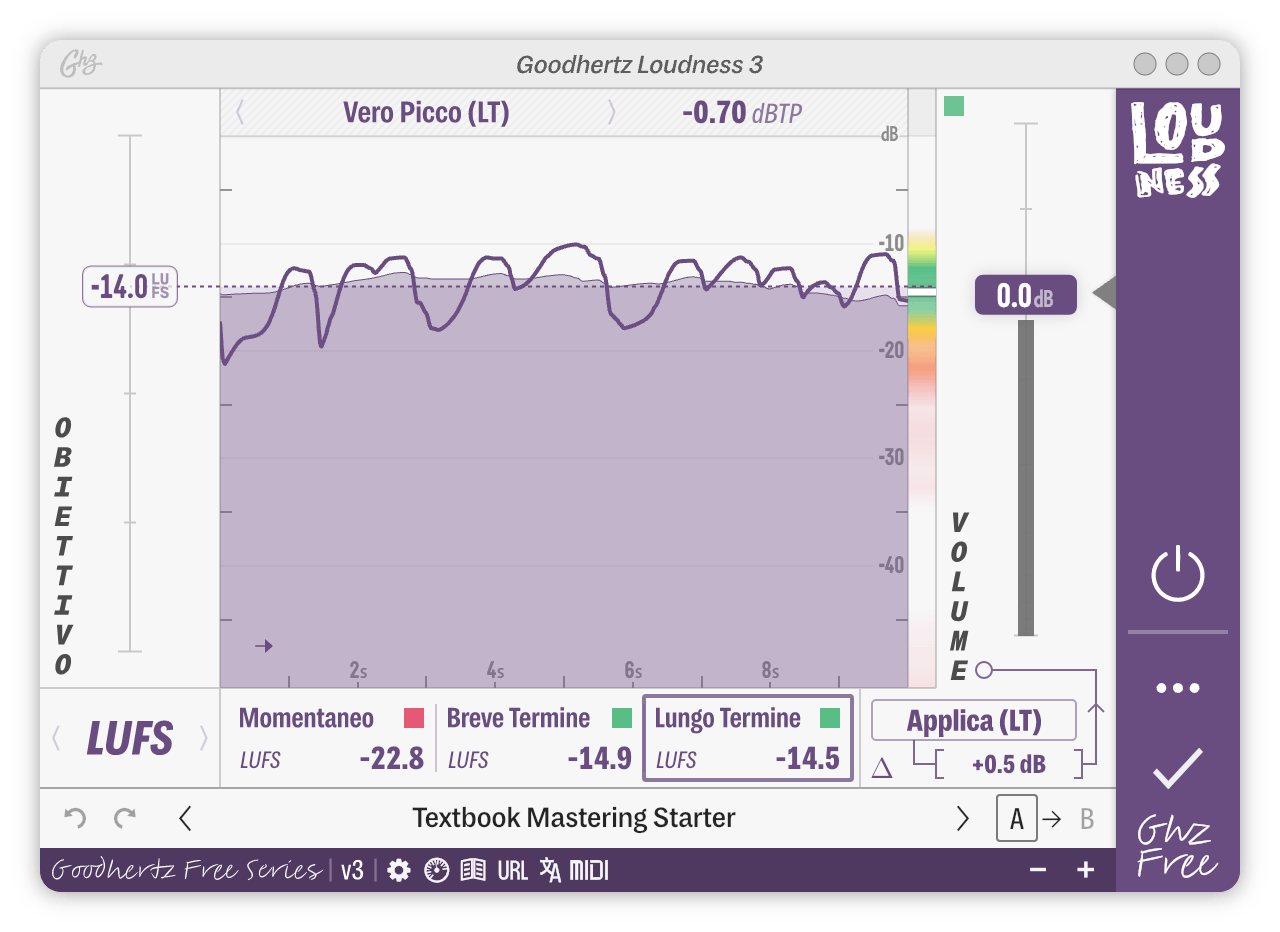Screen dimensions: 1280x932
Task: Switch LUFS unit using the left chevron
Action: [56, 739]
